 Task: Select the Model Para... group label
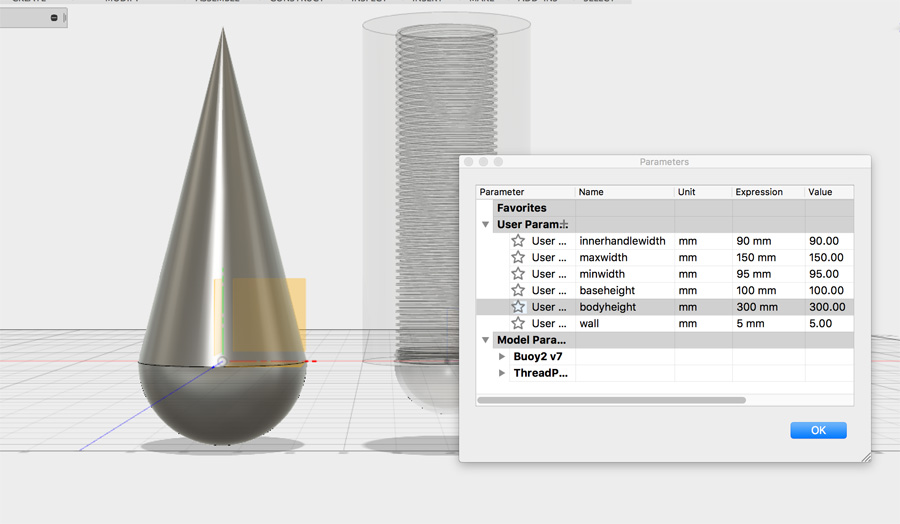(531, 340)
